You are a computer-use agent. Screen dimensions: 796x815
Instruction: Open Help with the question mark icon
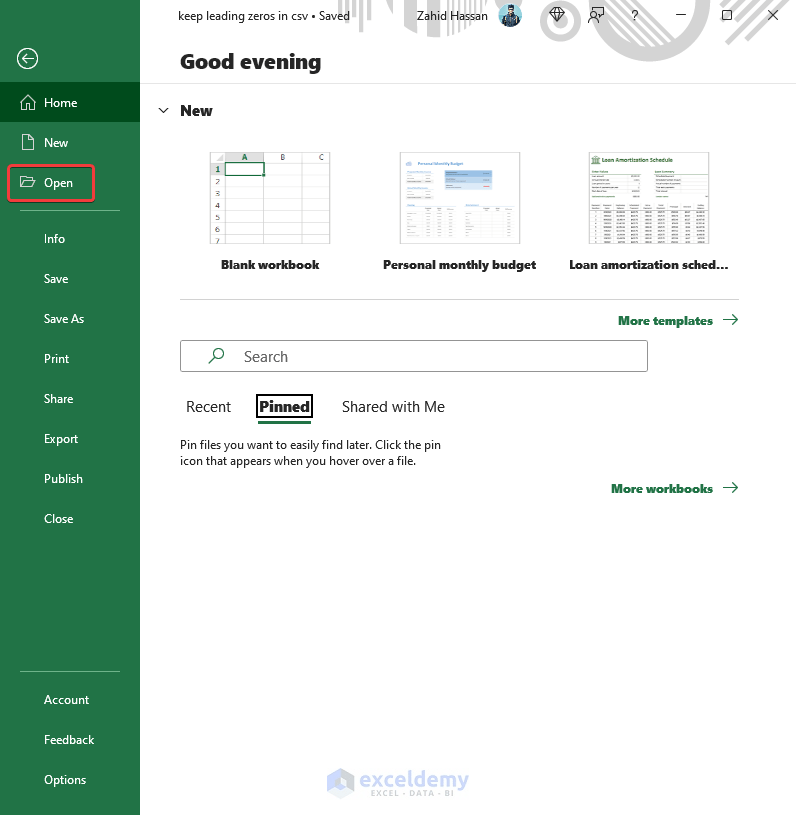634,16
